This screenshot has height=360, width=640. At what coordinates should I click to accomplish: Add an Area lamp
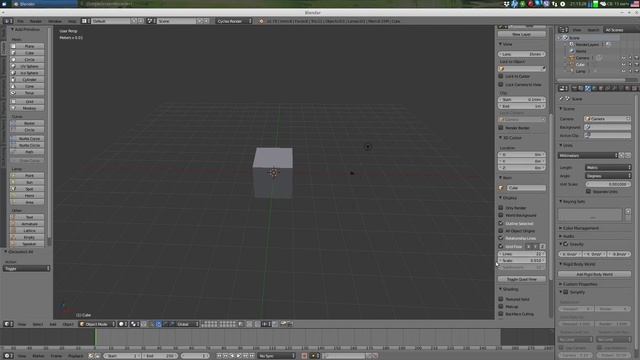[x=27, y=202]
